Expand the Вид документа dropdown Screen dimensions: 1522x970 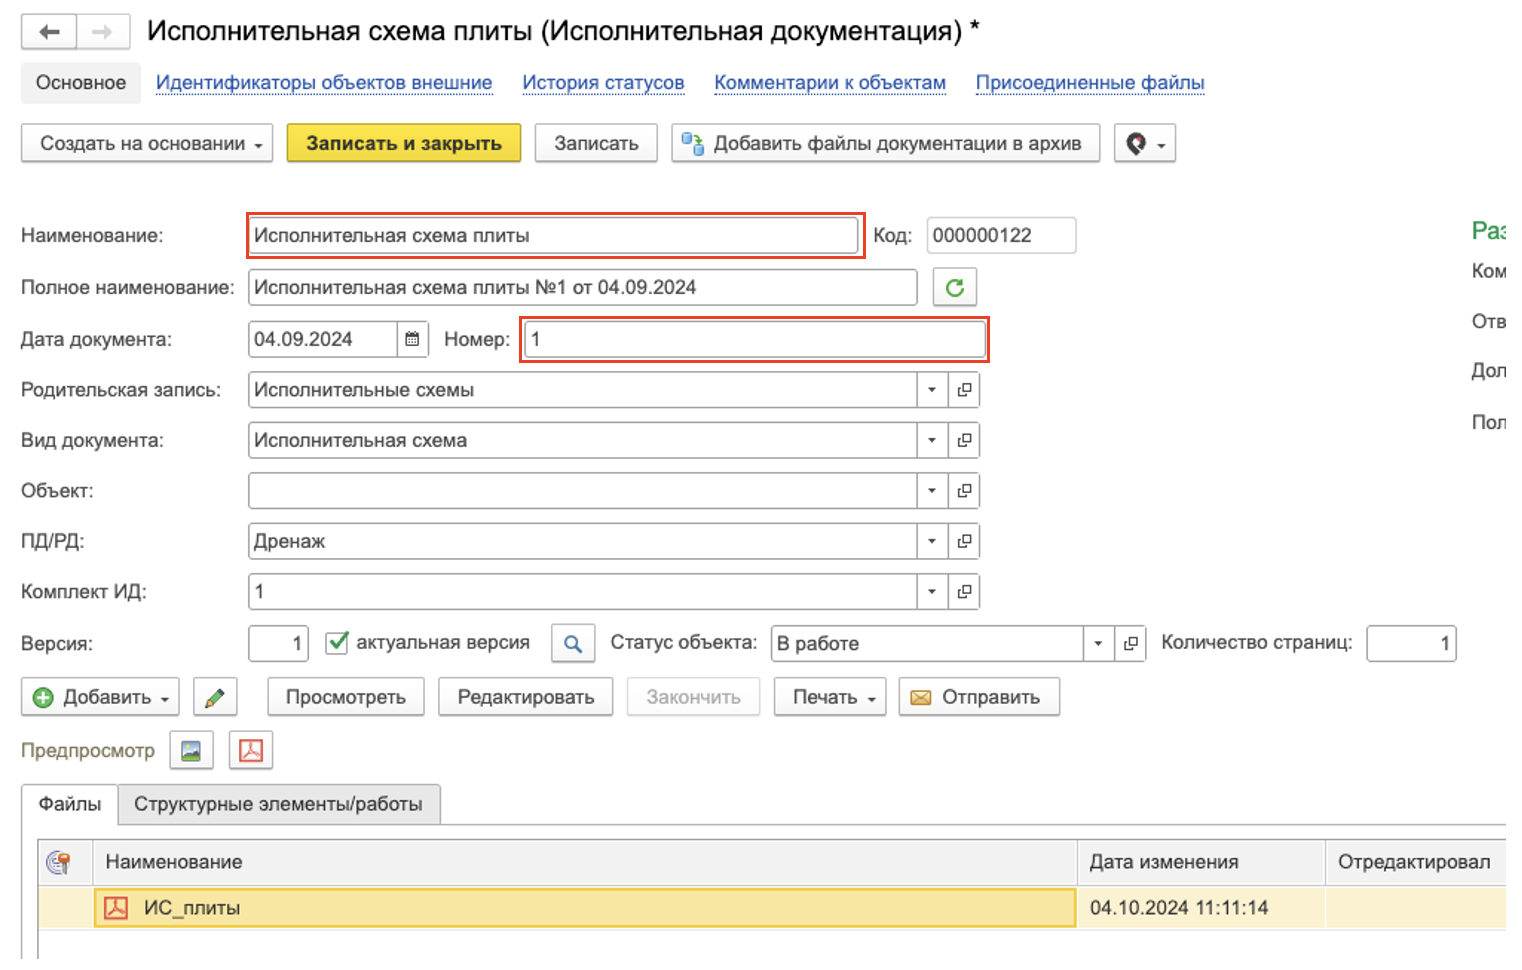932,440
